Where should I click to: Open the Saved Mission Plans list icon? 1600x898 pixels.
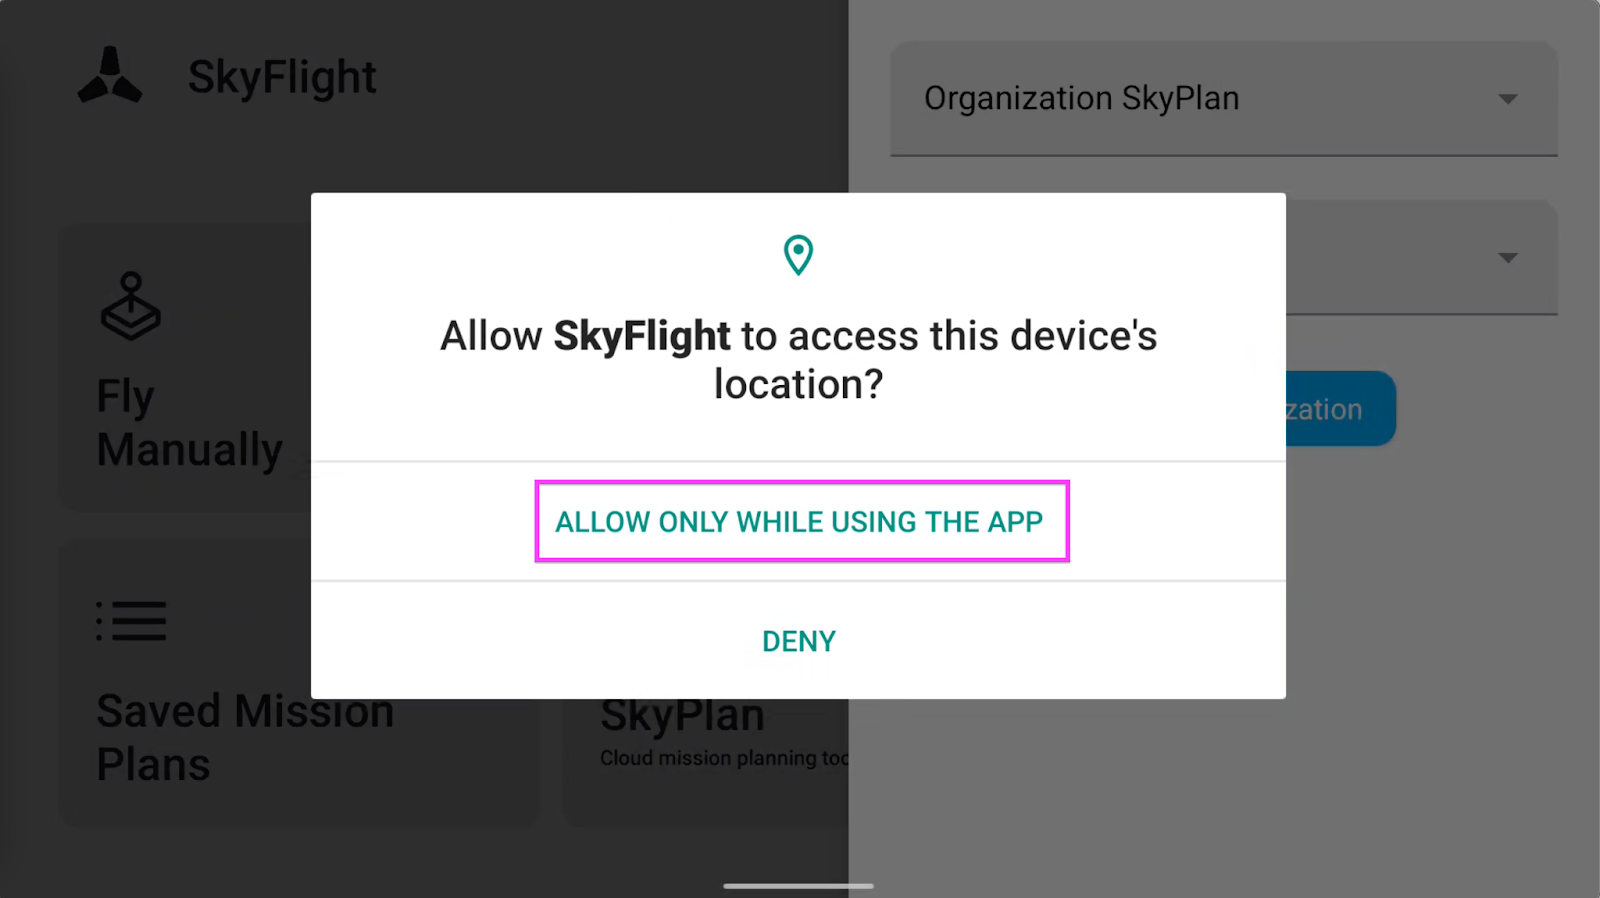coord(131,621)
